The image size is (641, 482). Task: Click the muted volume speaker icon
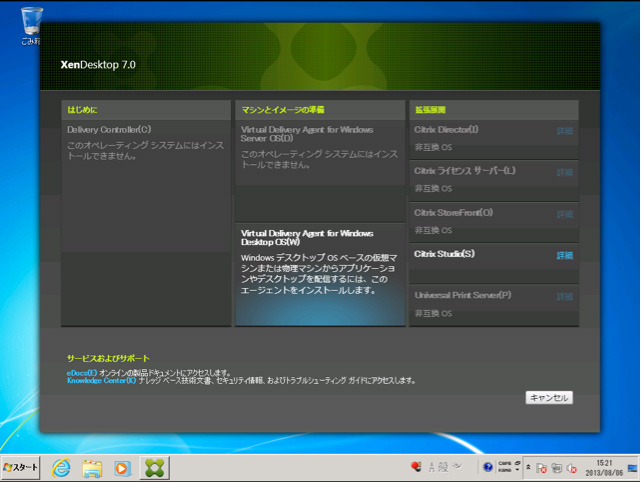point(572,468)
